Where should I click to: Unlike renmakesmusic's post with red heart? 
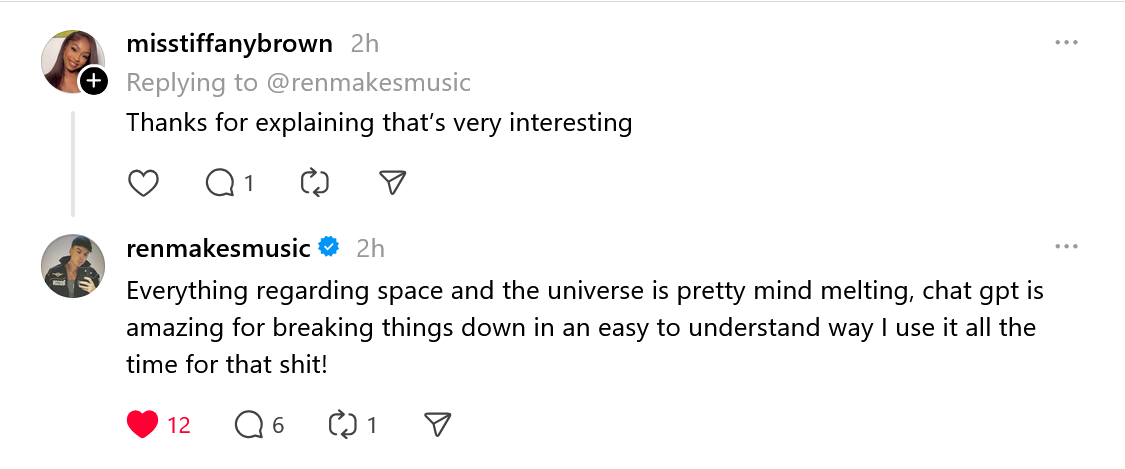pyautogui.click(x=144, y=425)
